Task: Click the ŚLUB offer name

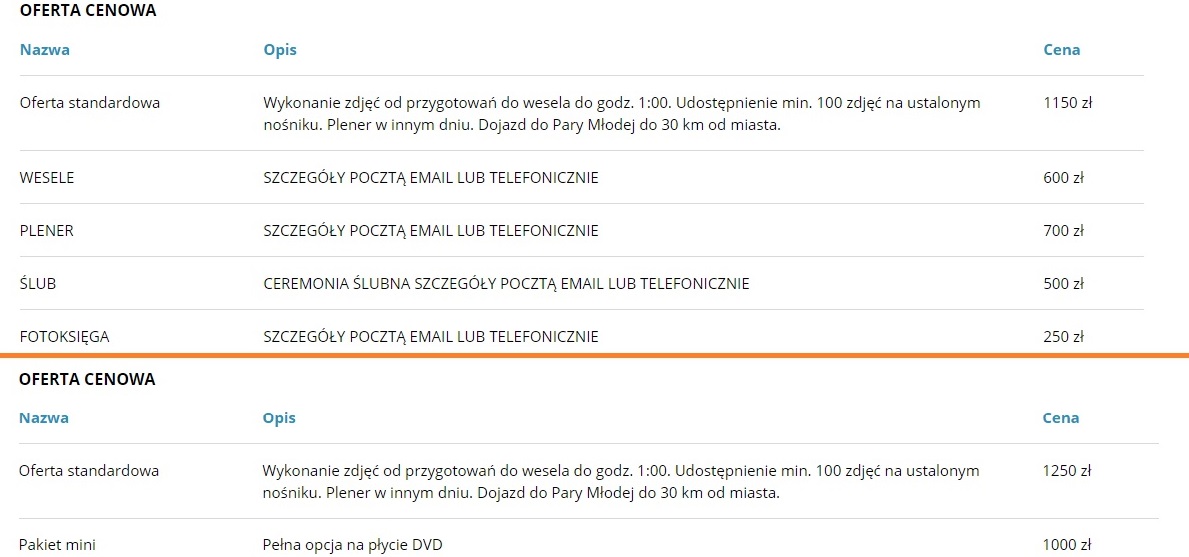Action: point(38,284)
